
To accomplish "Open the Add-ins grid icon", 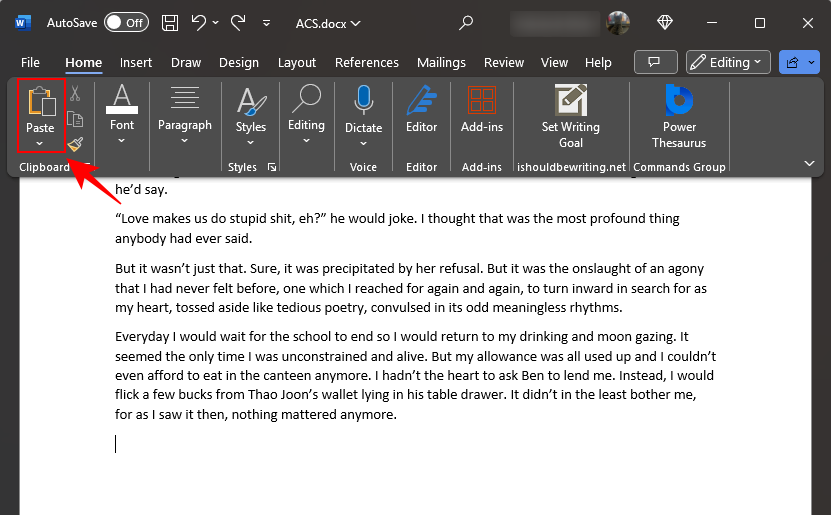I will click(481, 101).
